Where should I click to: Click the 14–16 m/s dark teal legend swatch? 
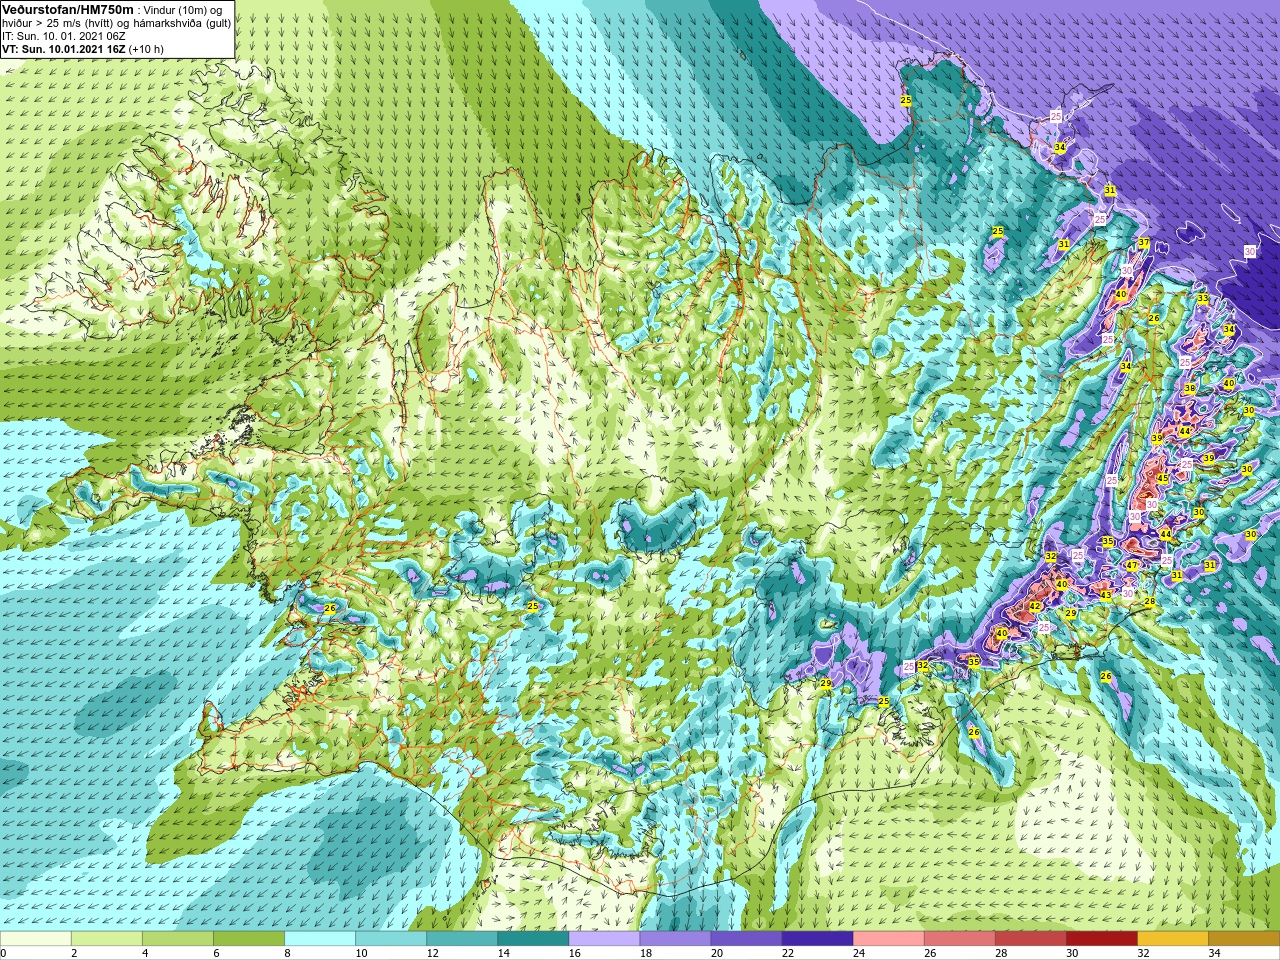click(533, 939)
